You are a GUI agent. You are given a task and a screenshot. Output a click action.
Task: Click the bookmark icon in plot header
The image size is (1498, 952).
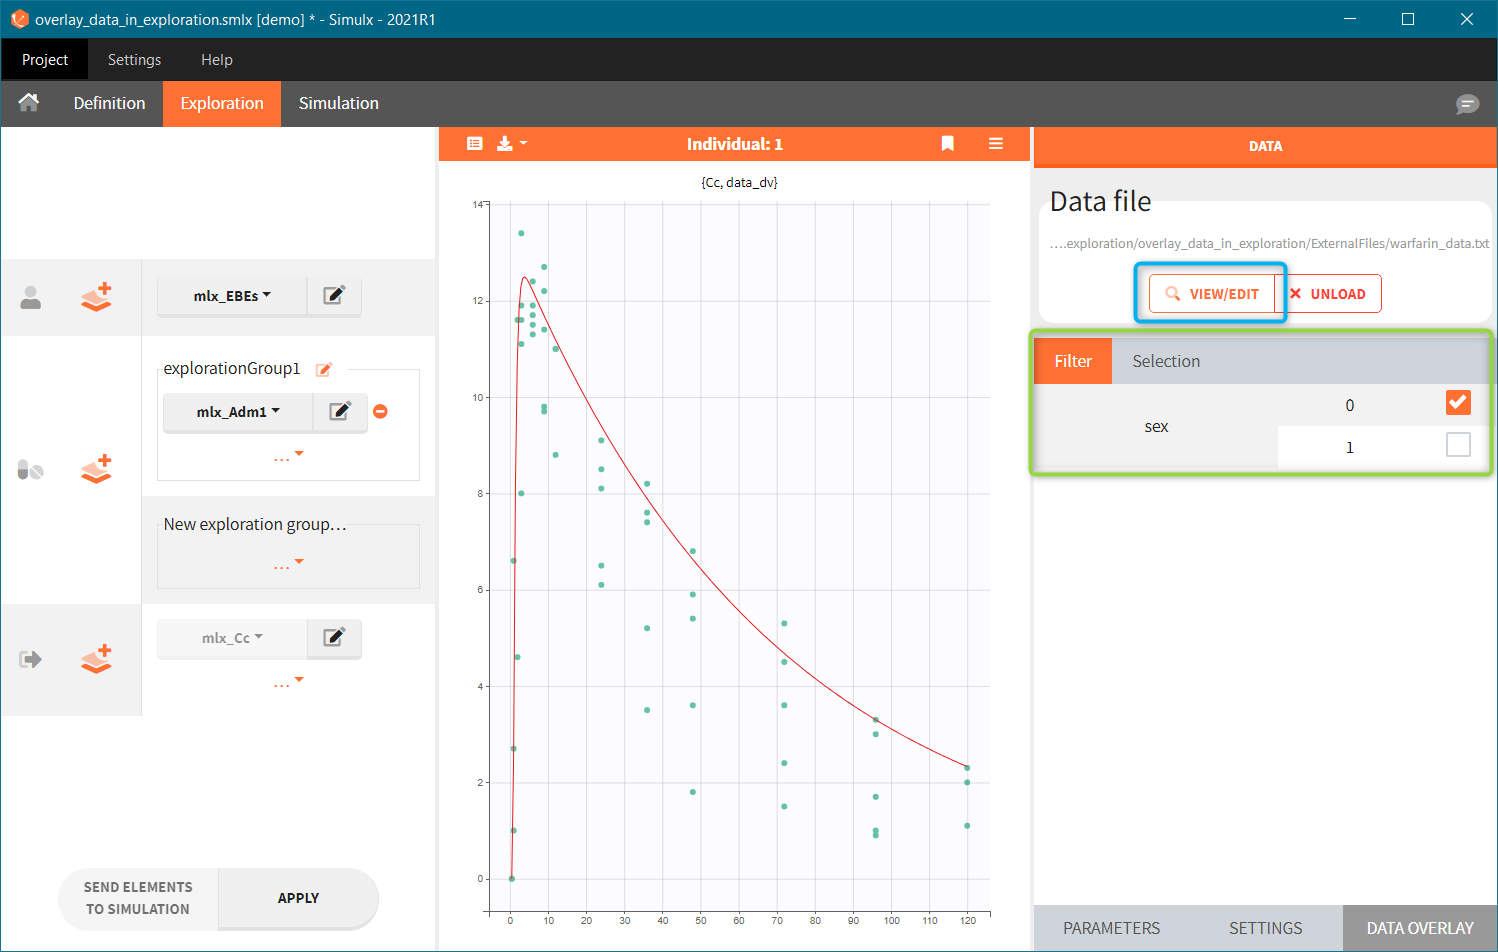tap(948, 144)
